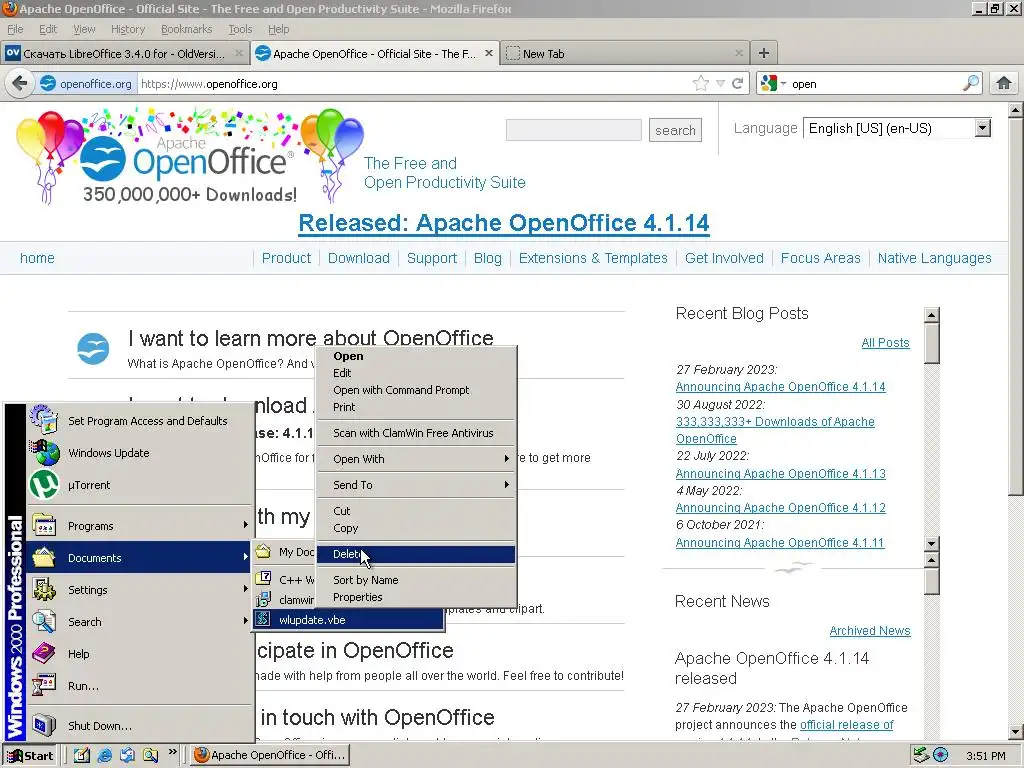The width and height of the screenshot is (1024, 768).
Task: Bookmark this page with the star icon
Action: point(701,84)
